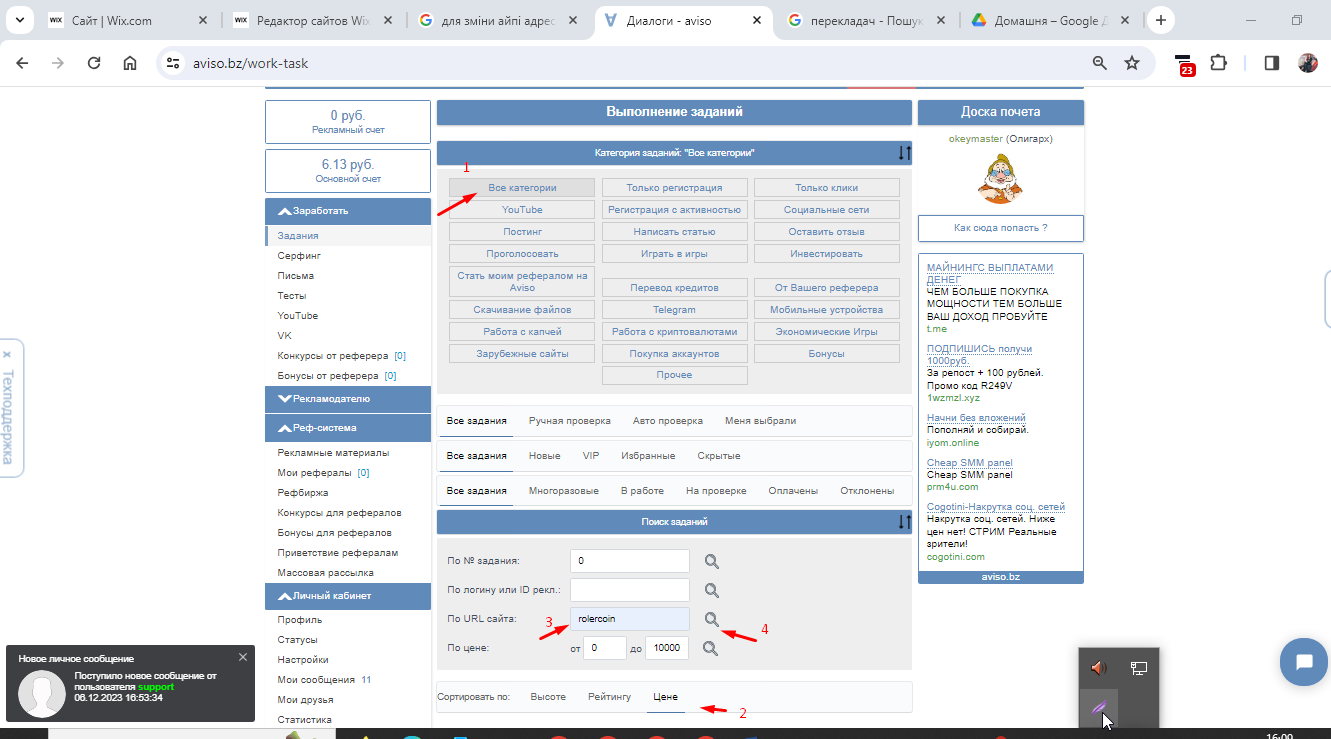This screenshot has height=739, width=1331.
Task: Collapse the Реф-система sidebar section
Action: (x=348, y=428)
